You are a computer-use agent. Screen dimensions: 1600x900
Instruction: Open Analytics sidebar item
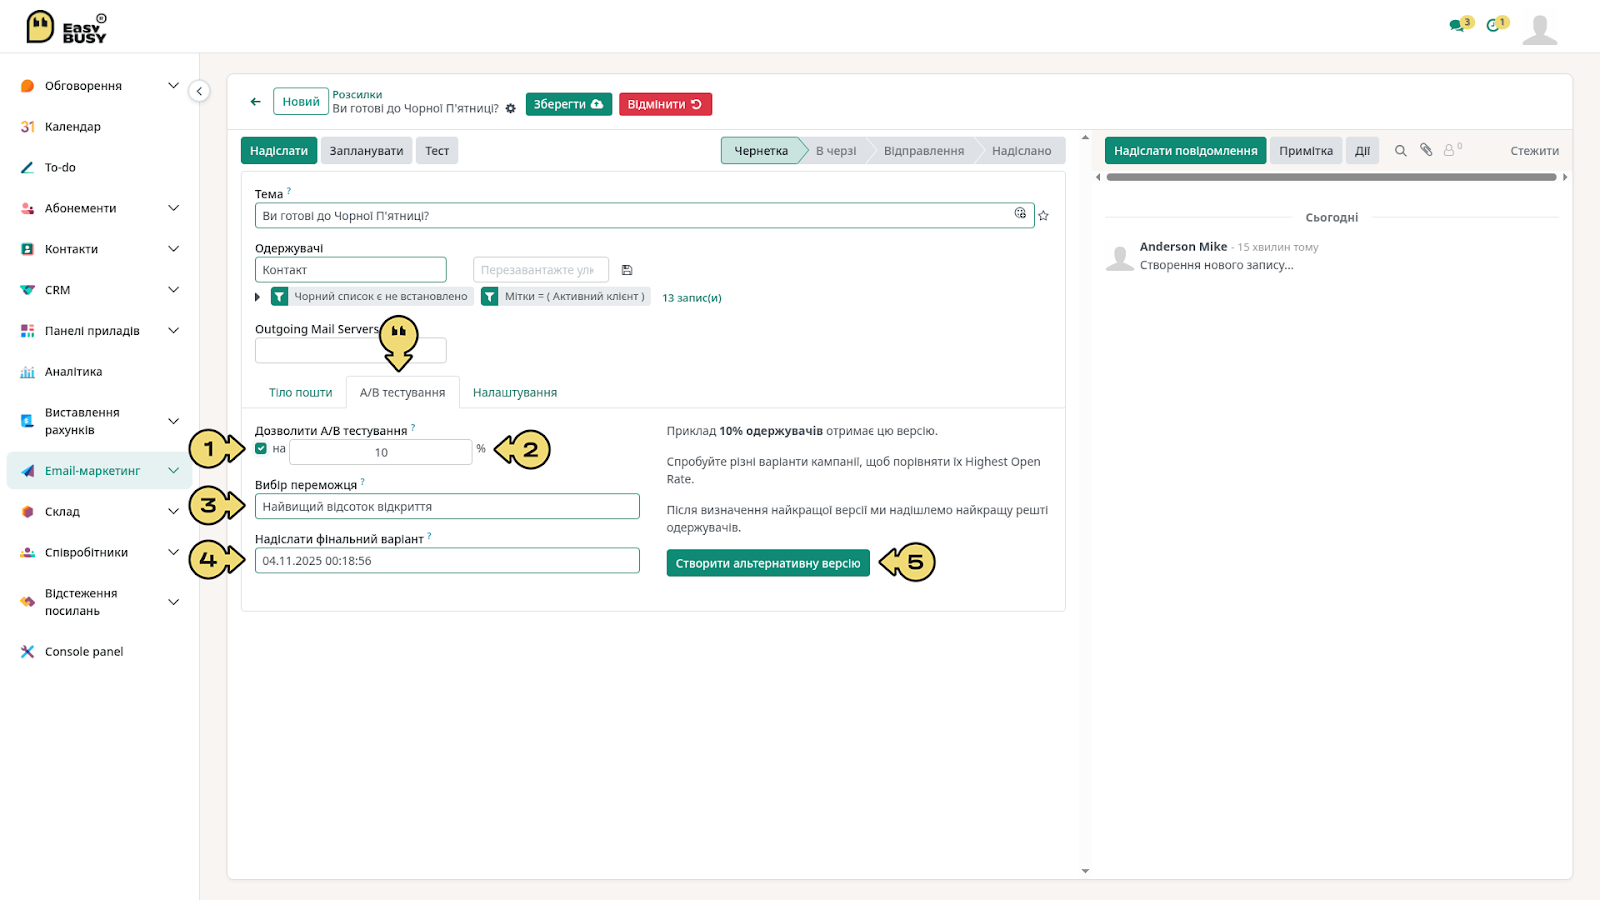[x=73, y=372]
